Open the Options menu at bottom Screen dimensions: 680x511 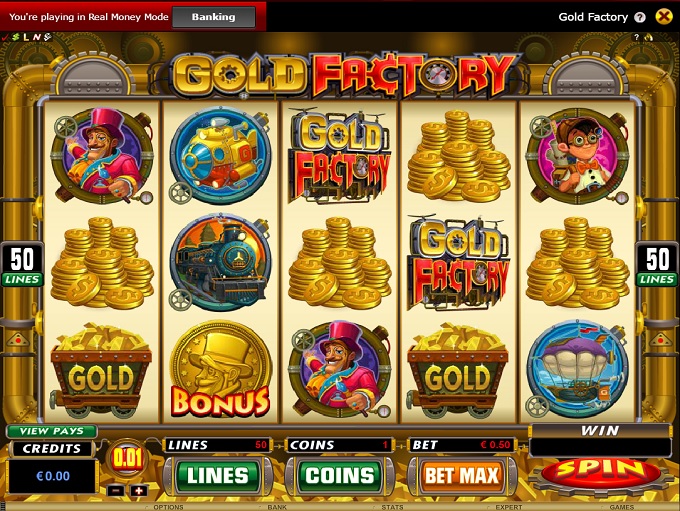tap(168, 507)
